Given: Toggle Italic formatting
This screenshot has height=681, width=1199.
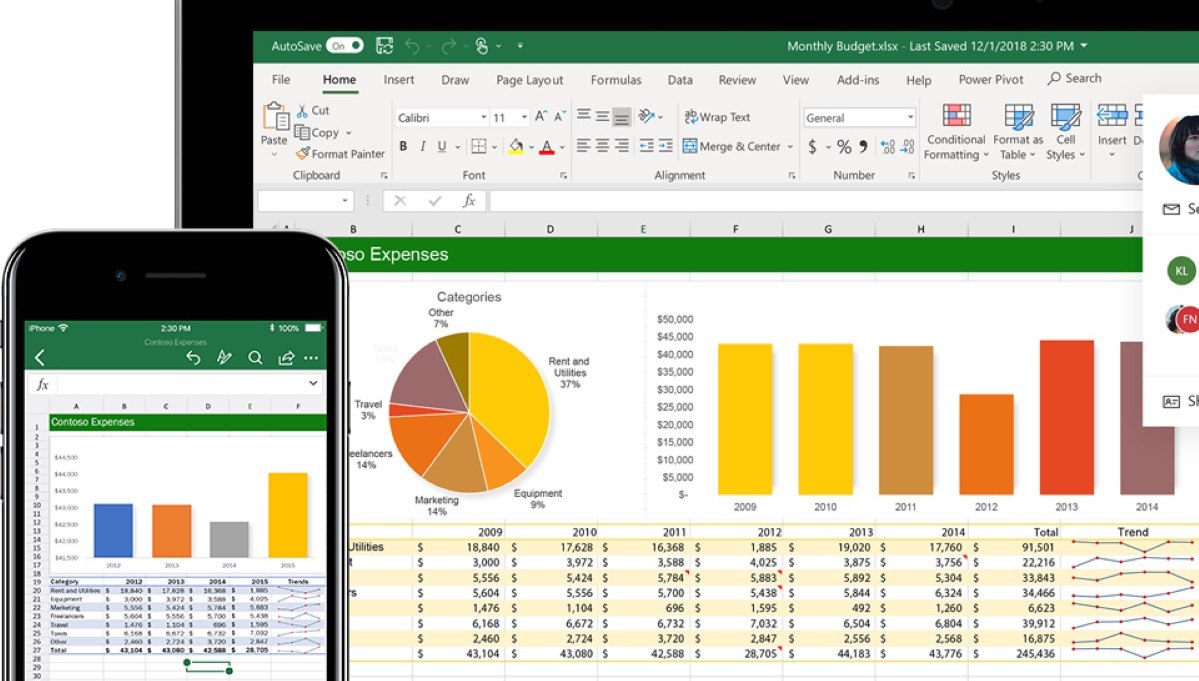Looking at the screenshot, I should (x=422, y=146).
